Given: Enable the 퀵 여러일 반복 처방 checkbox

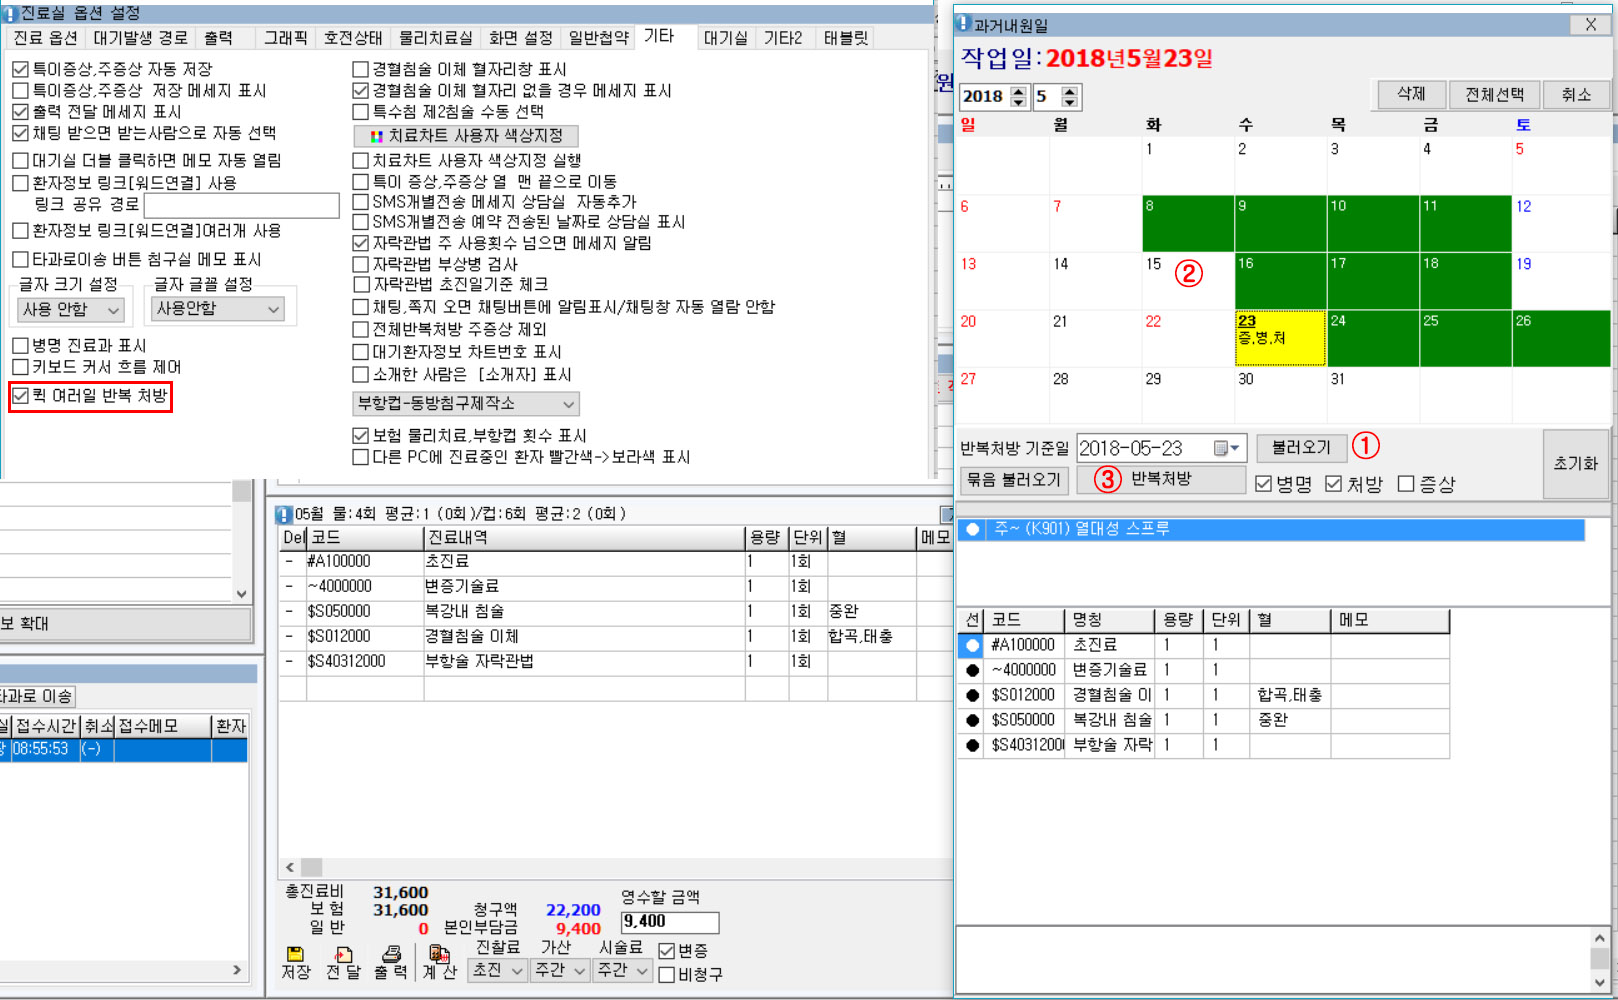Looking at the screenshot, I should coord(21,396).
